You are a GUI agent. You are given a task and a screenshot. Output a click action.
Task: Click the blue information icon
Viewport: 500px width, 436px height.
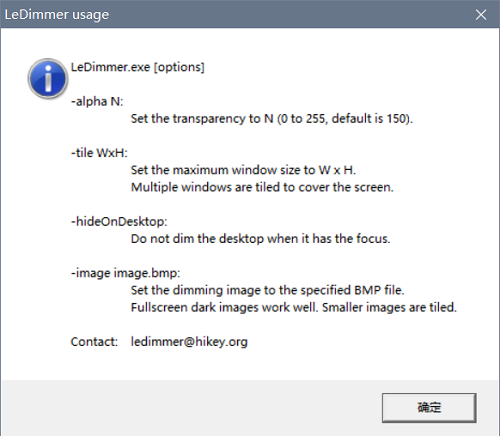(x=48, y=79)
